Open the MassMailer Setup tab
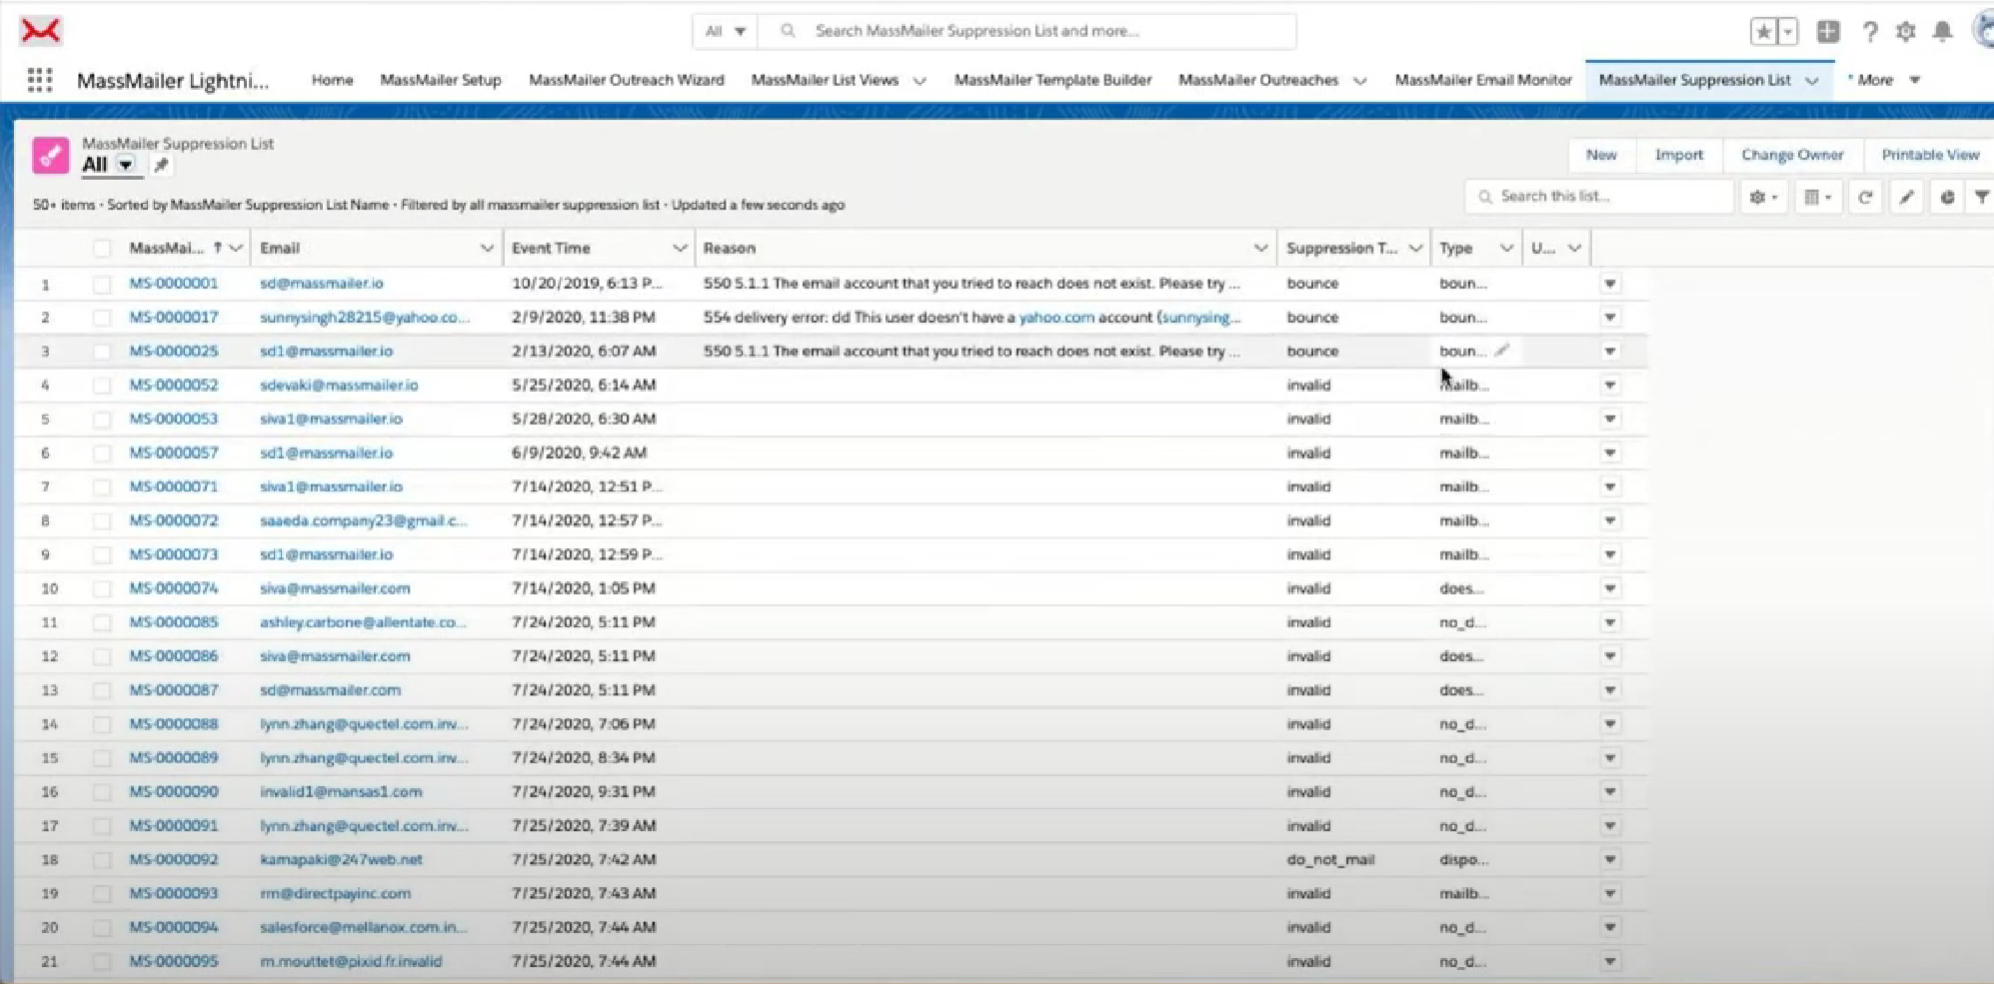The width and height of the screenshot is (1994, 984). [440, 80]
